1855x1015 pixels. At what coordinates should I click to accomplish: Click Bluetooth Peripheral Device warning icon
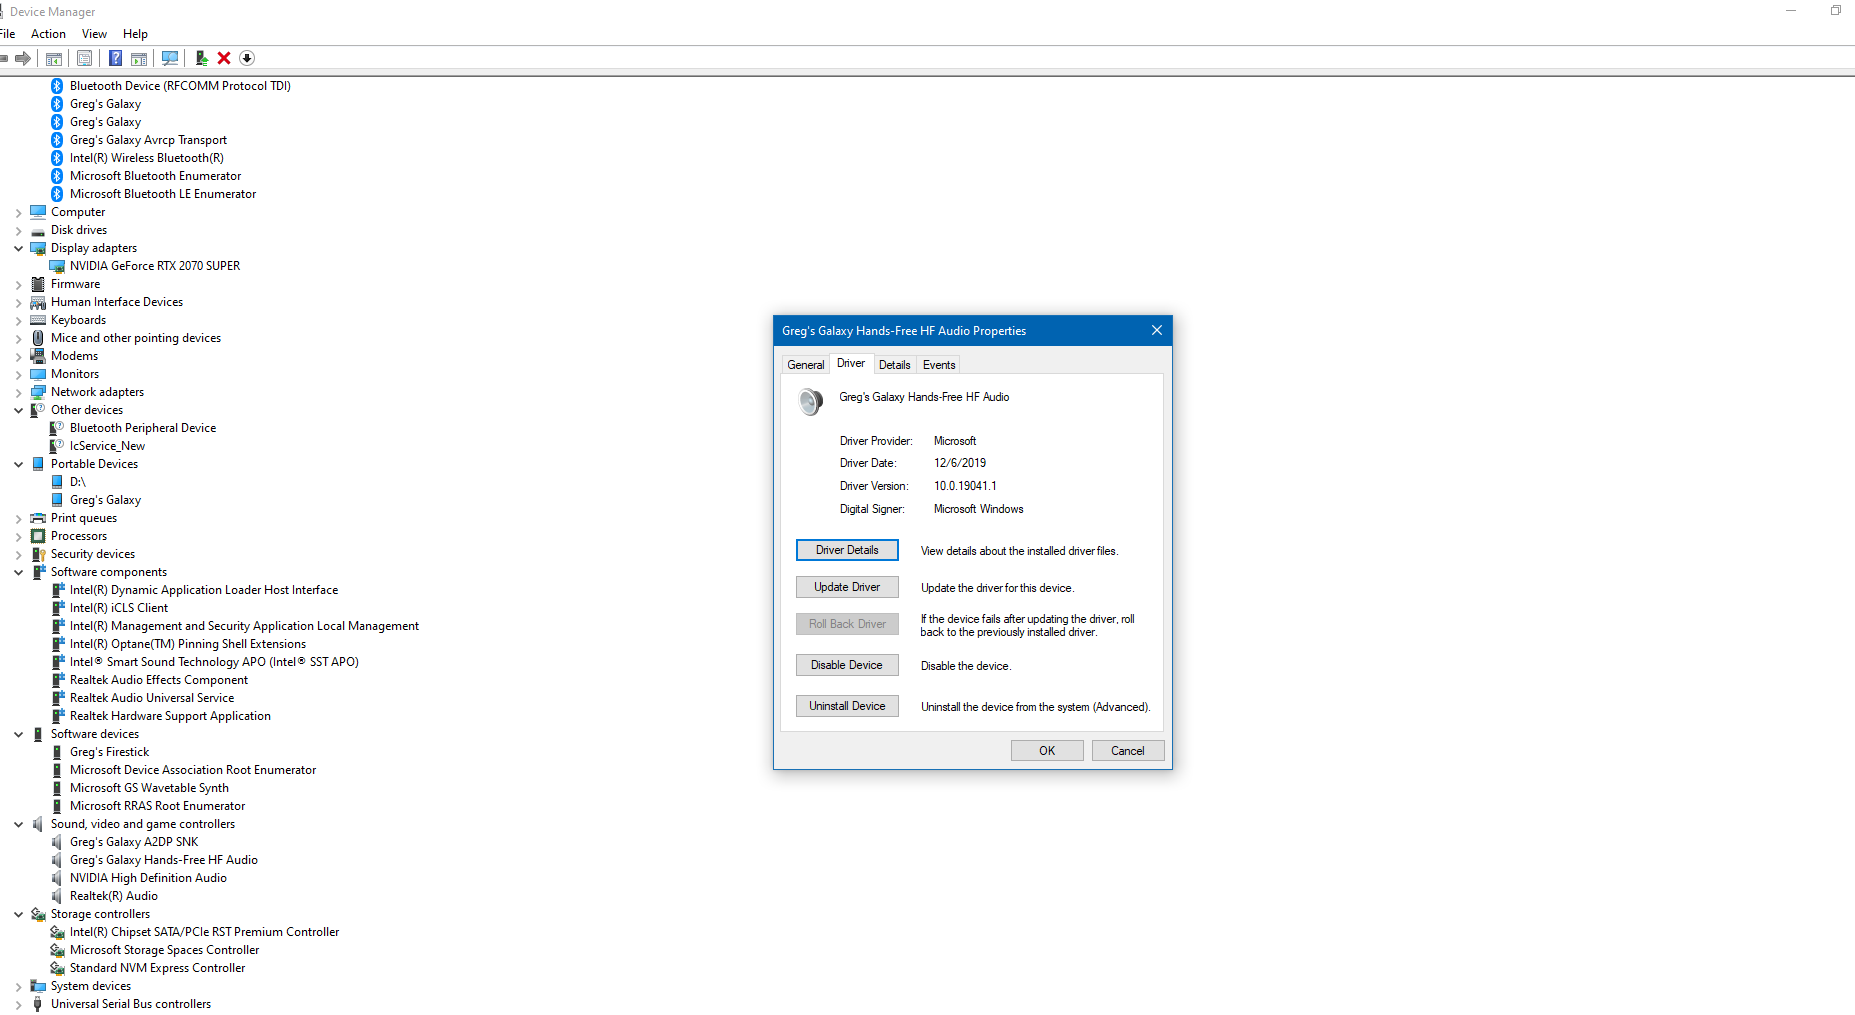pyautogui.click(x=57, y=428)
